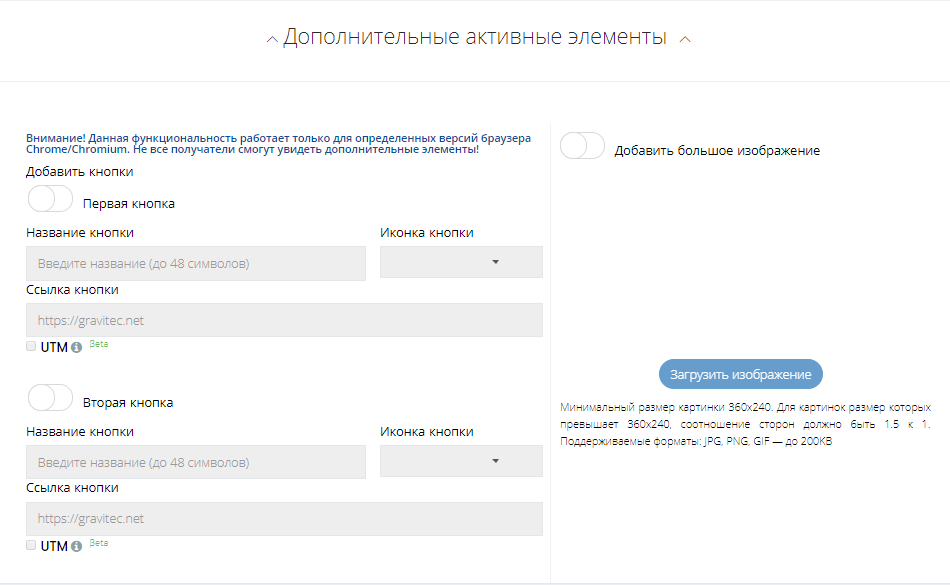Click the info icon beside first button's UTM
This screenshot has width=950, height=585.
[76, 348]
